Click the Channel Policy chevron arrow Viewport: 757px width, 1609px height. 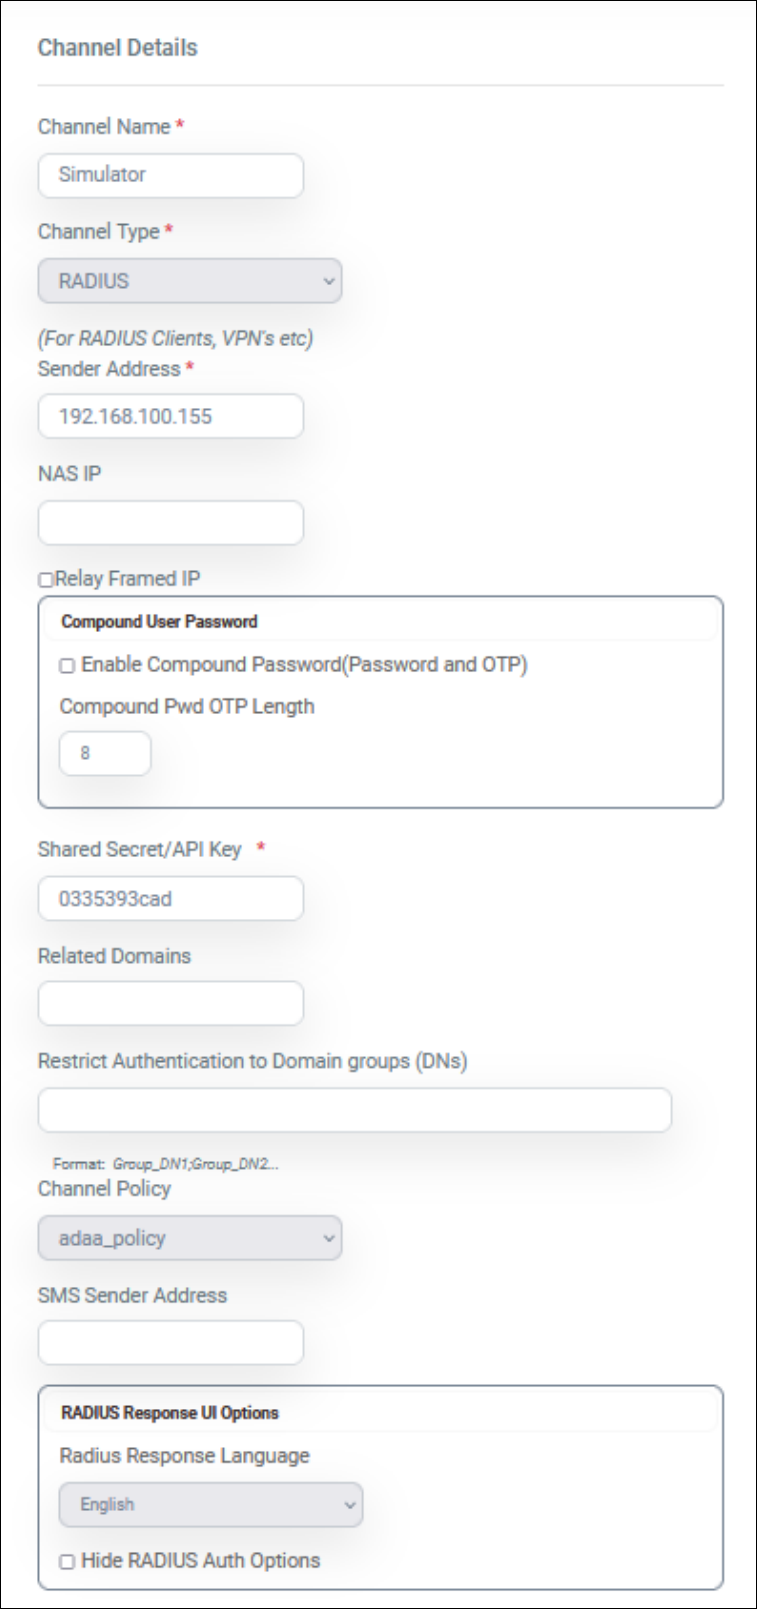coord(329,1238)
